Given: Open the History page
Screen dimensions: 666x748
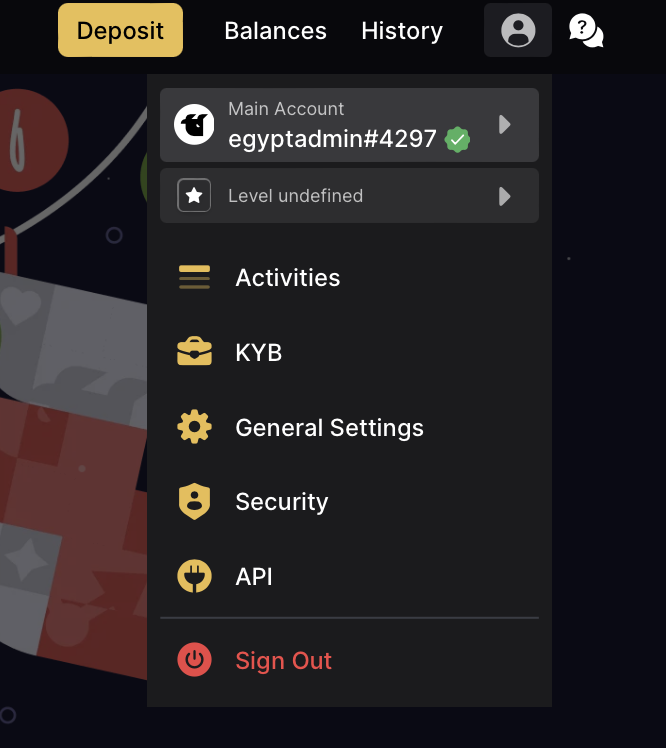Looking at the screenshot, I should tap(402, 31).
